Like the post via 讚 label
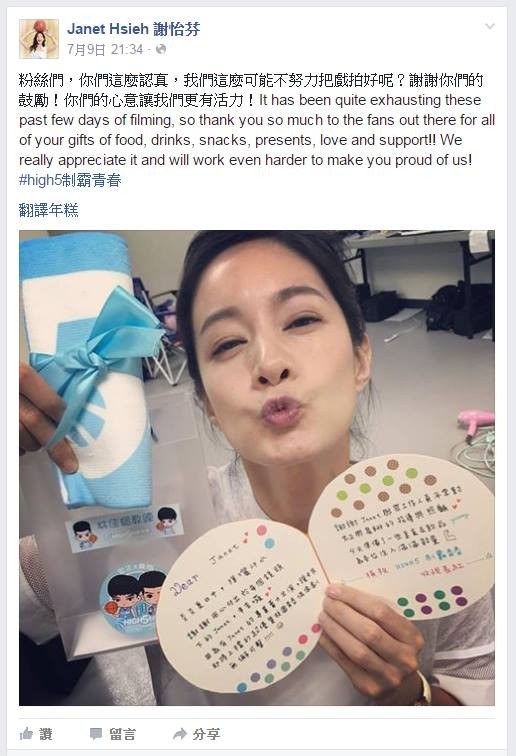Image resolution: width=516 pixels, height=756 pixels. tap(45, 734)
